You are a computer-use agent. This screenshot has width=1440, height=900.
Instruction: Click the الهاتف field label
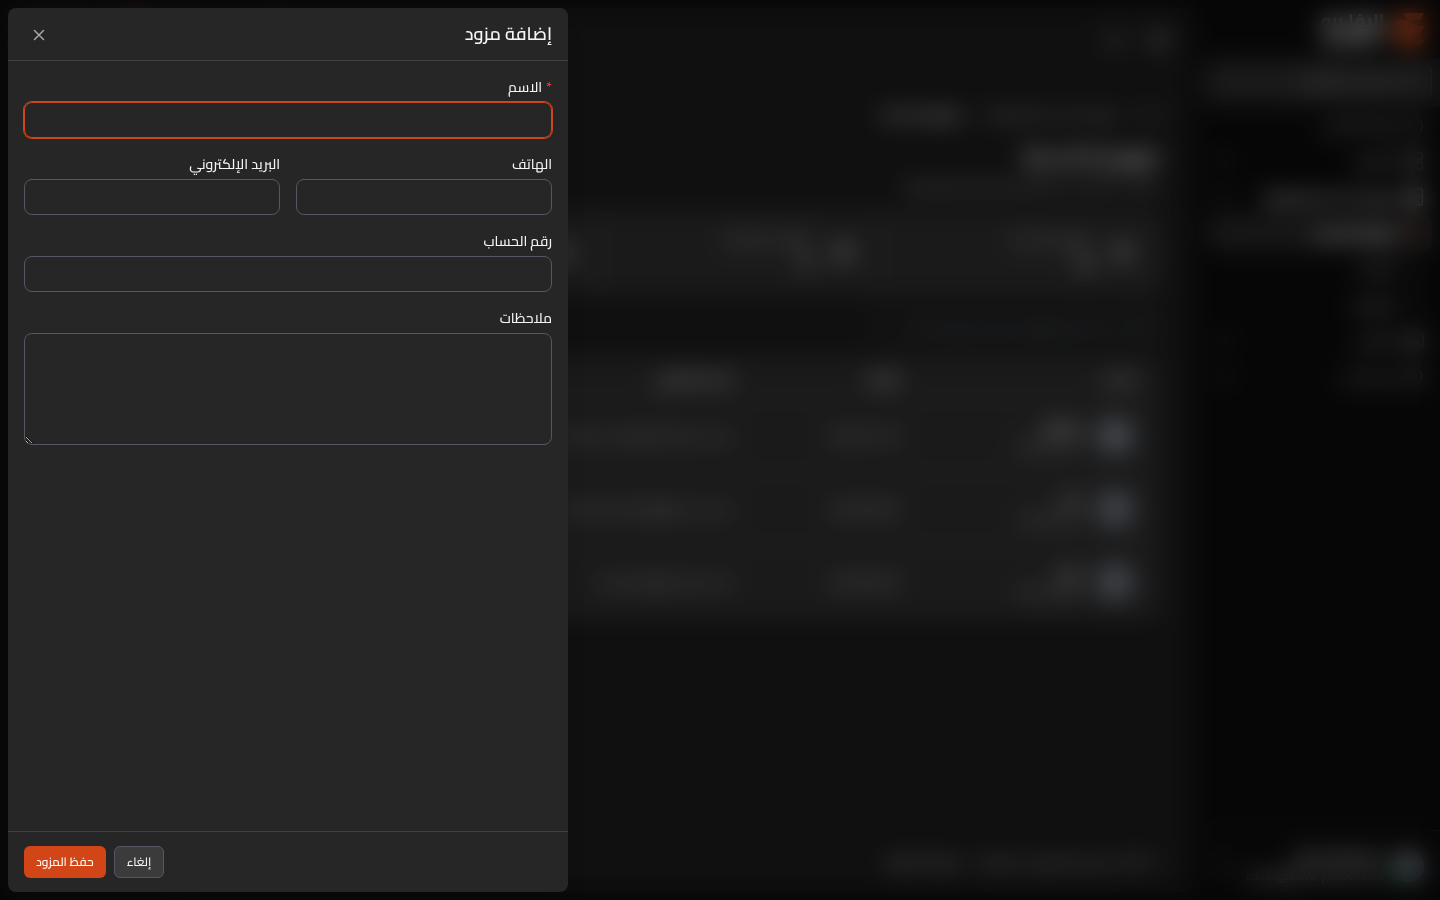pyautogui.click(x=532, y=164)
